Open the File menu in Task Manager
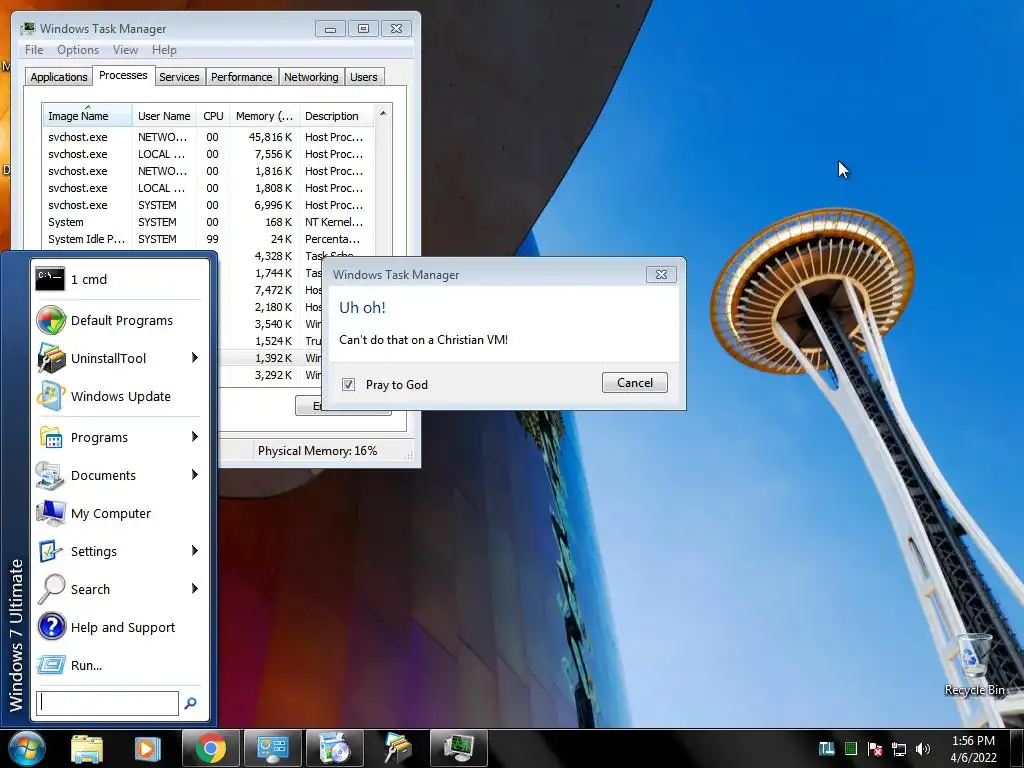The height and width of the screenshot is (768, 1024). pyautogui.click(x=34, y=50)
